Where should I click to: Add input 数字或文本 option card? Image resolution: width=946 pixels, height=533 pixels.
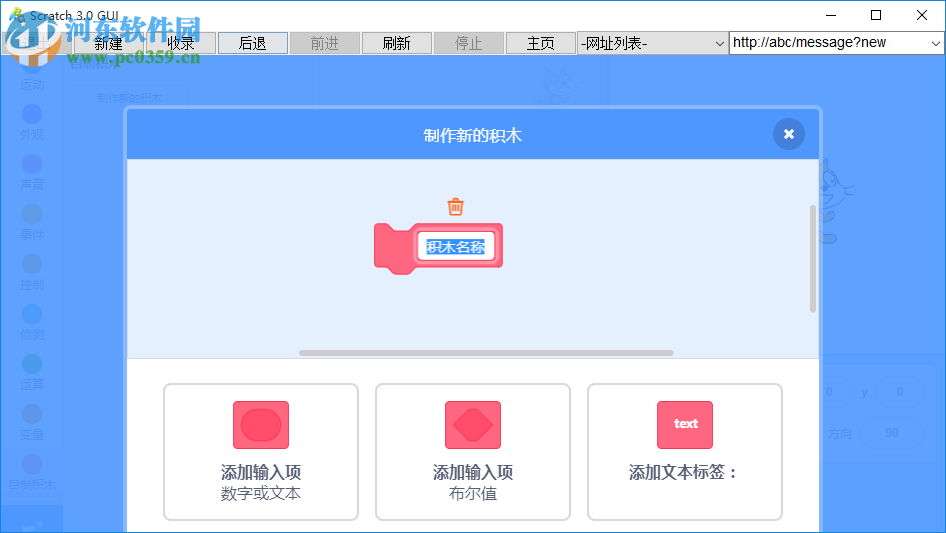click(x=261, y=452)
